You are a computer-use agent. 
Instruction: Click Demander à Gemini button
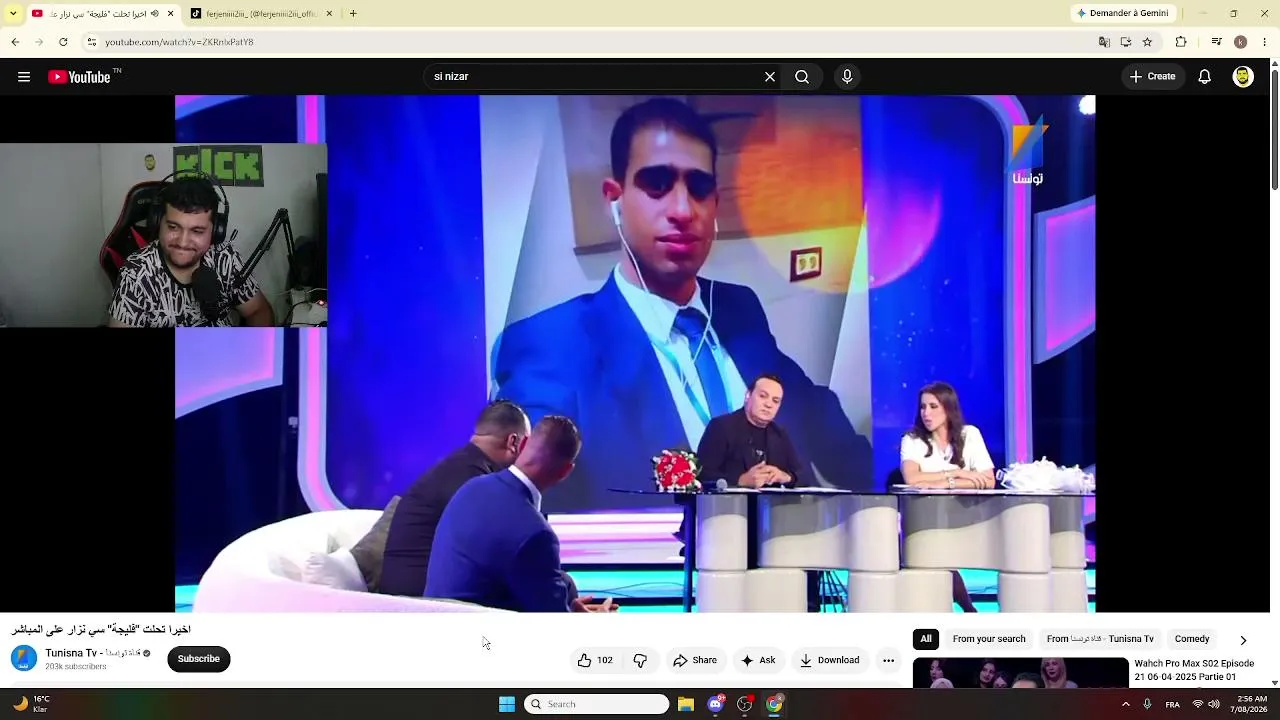1122,14
